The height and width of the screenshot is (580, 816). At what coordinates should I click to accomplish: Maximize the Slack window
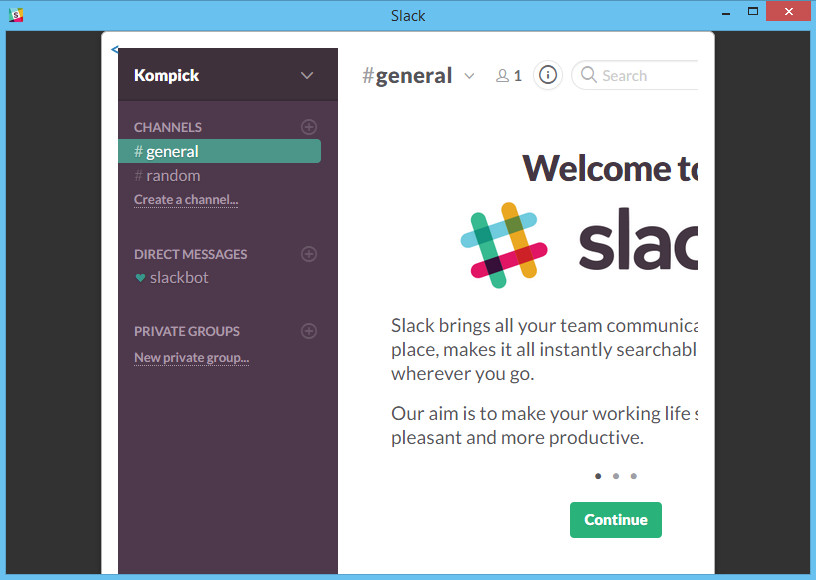[x=753, y=11]
